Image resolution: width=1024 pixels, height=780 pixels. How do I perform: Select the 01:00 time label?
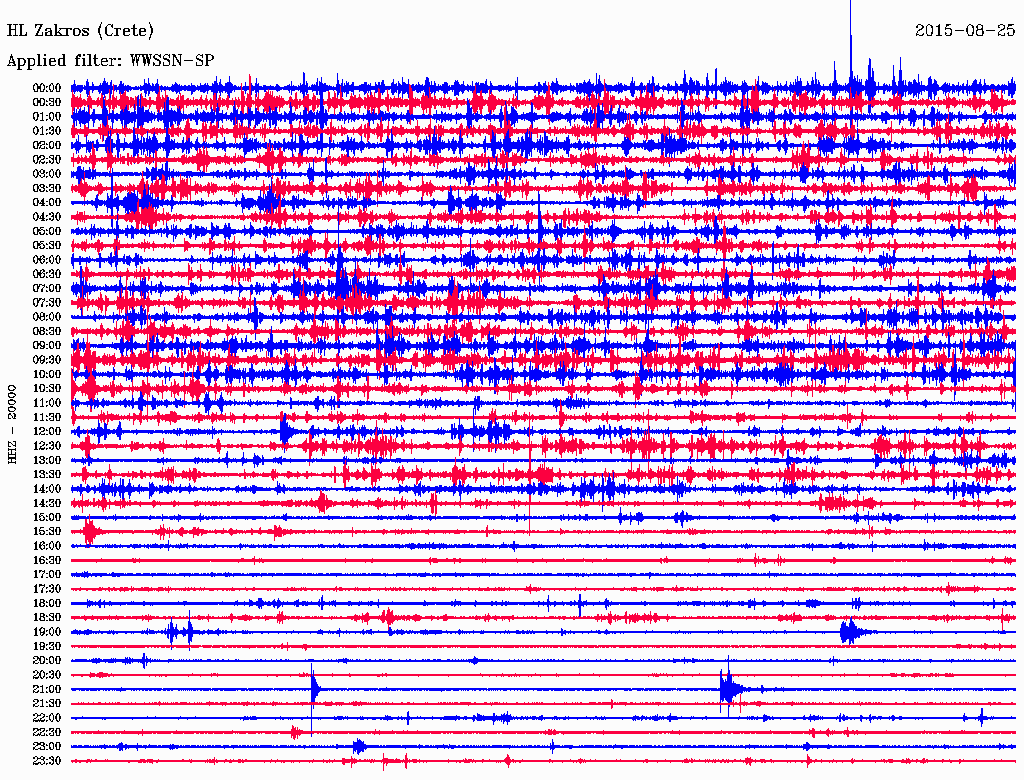point(47,117)
